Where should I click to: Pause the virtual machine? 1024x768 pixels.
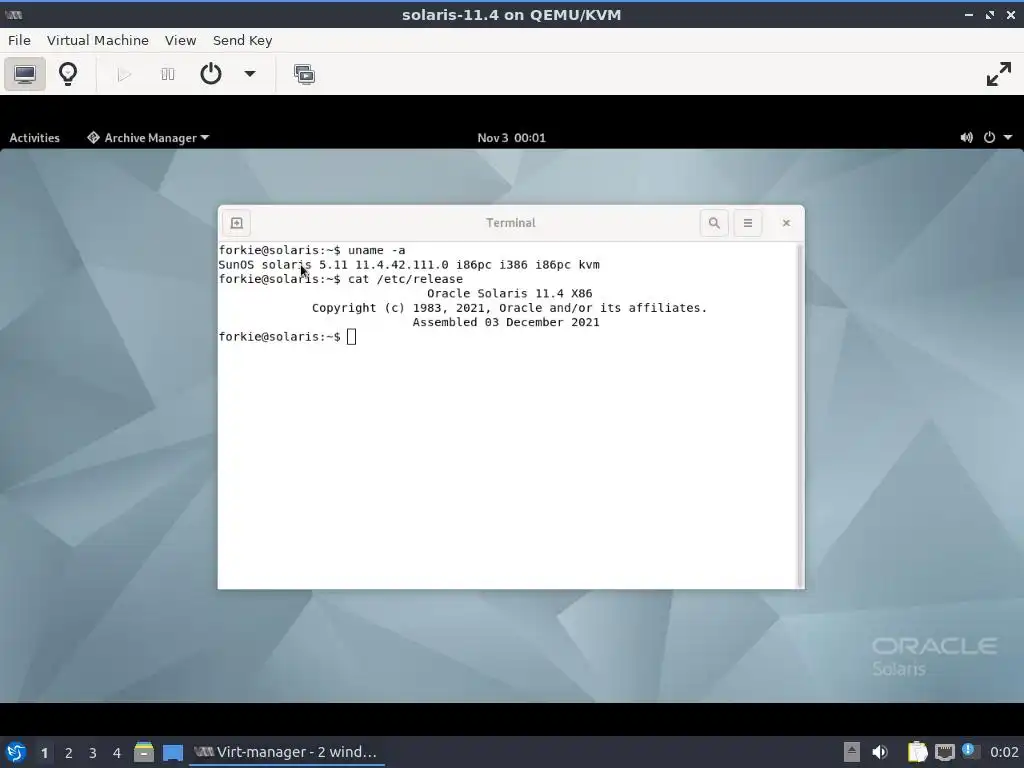click(x=168, y=74)
